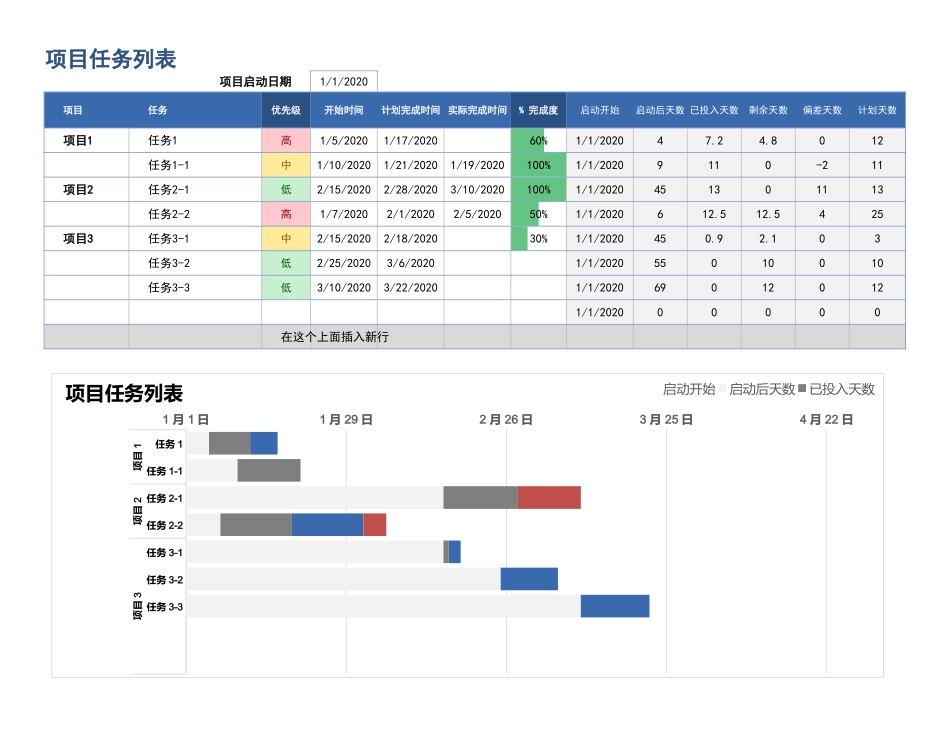Screen dimensions: 950x735
Task: Toggle the 已投入天数 legend item
Action: tap(840, 390)
